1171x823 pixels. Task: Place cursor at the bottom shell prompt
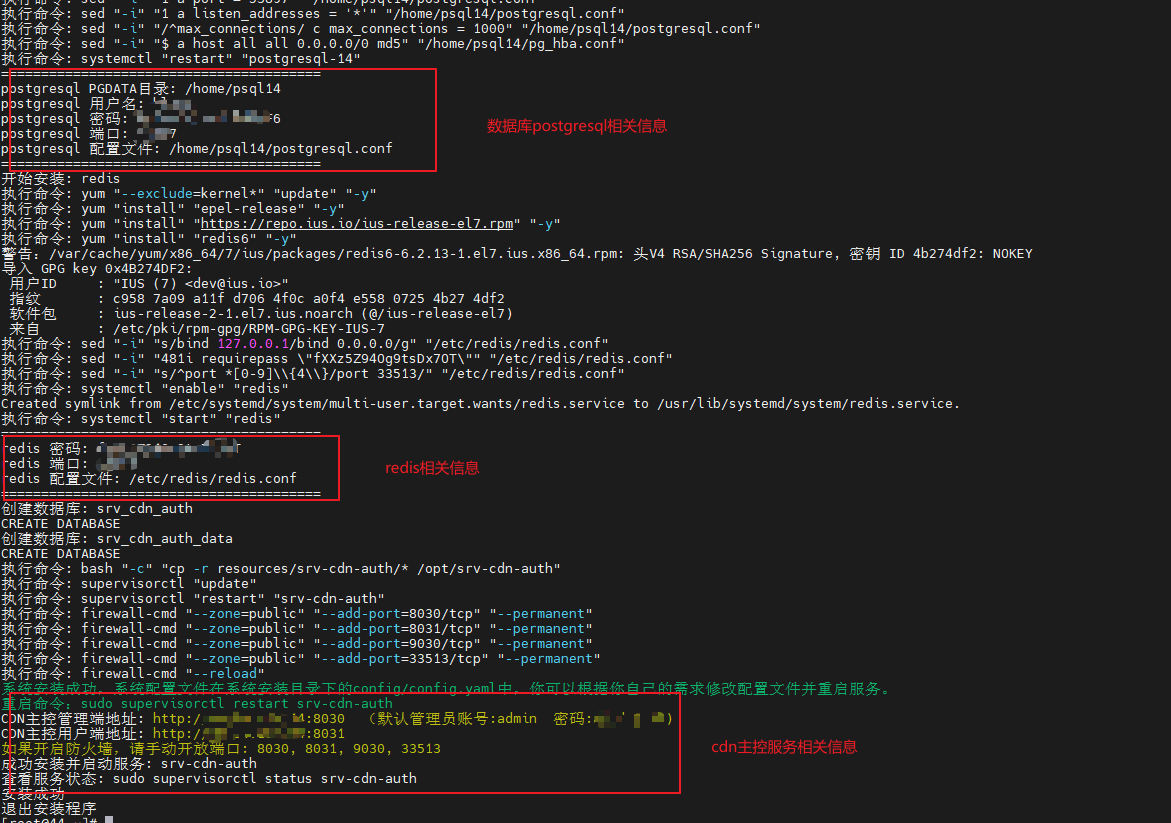tap(110, 819)
